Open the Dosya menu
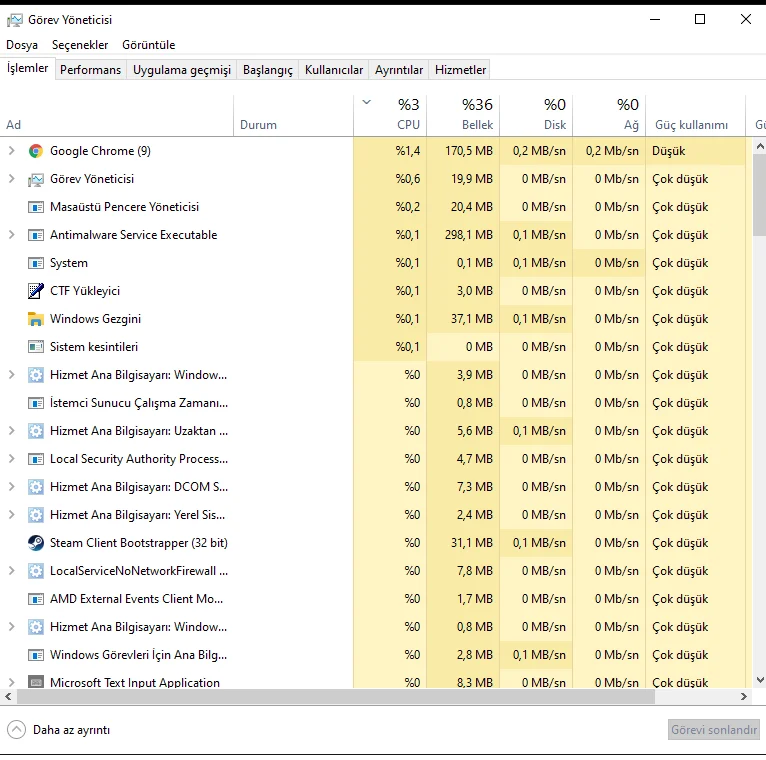Image resolution: width=766 pixels, height=760 pixels. point(22,45)
